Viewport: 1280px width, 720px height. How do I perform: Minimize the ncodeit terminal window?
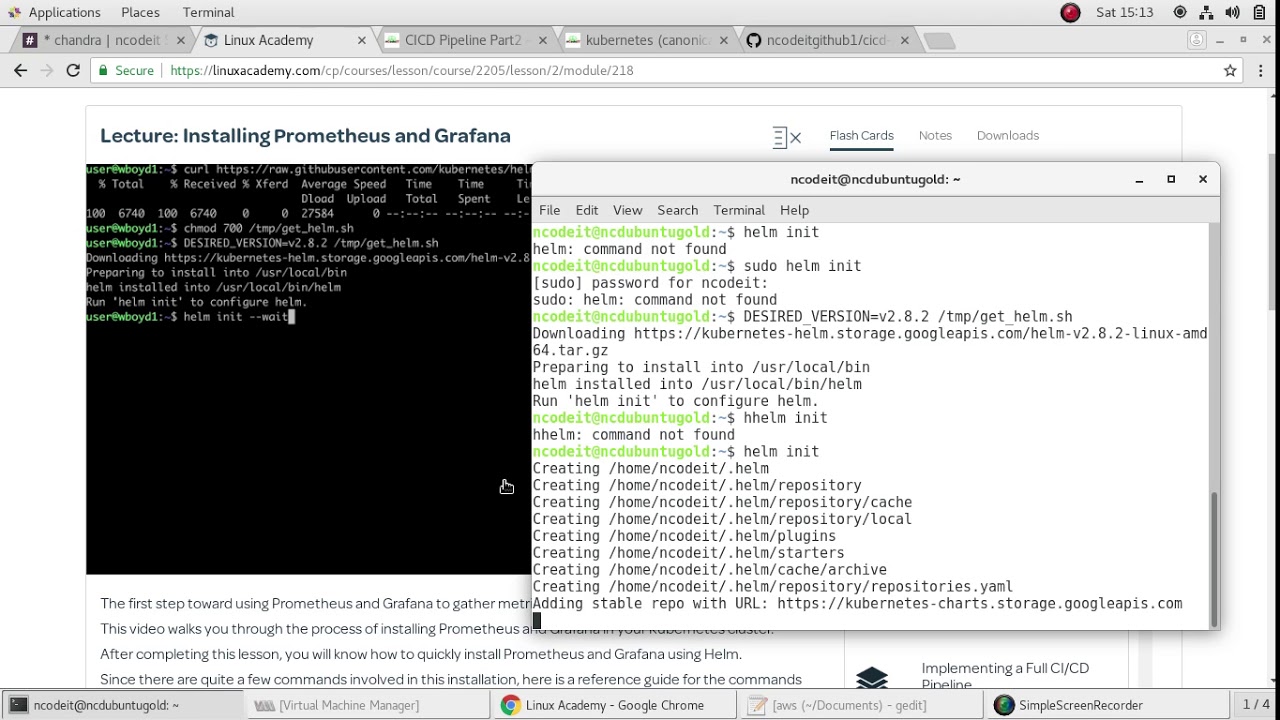coord(1139,180)
